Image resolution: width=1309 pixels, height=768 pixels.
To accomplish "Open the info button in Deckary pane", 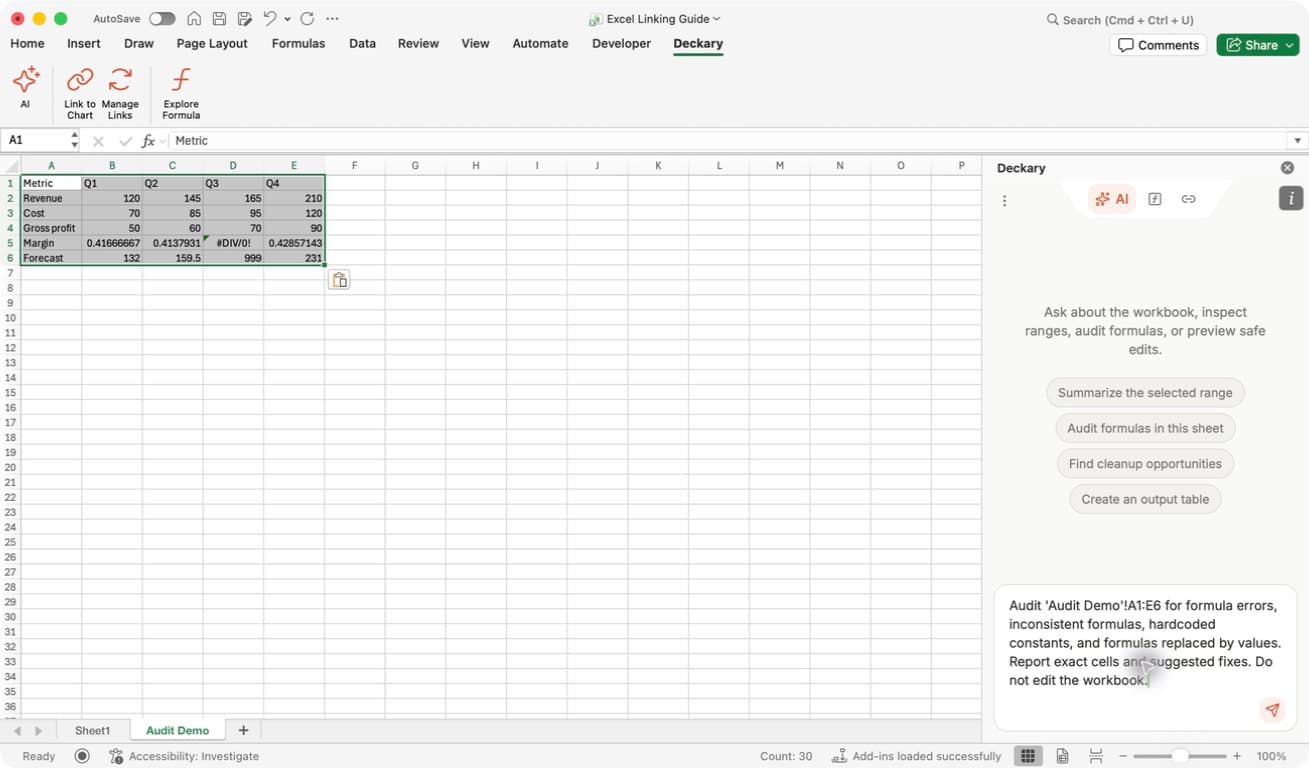I will (x=1291, y=199).
